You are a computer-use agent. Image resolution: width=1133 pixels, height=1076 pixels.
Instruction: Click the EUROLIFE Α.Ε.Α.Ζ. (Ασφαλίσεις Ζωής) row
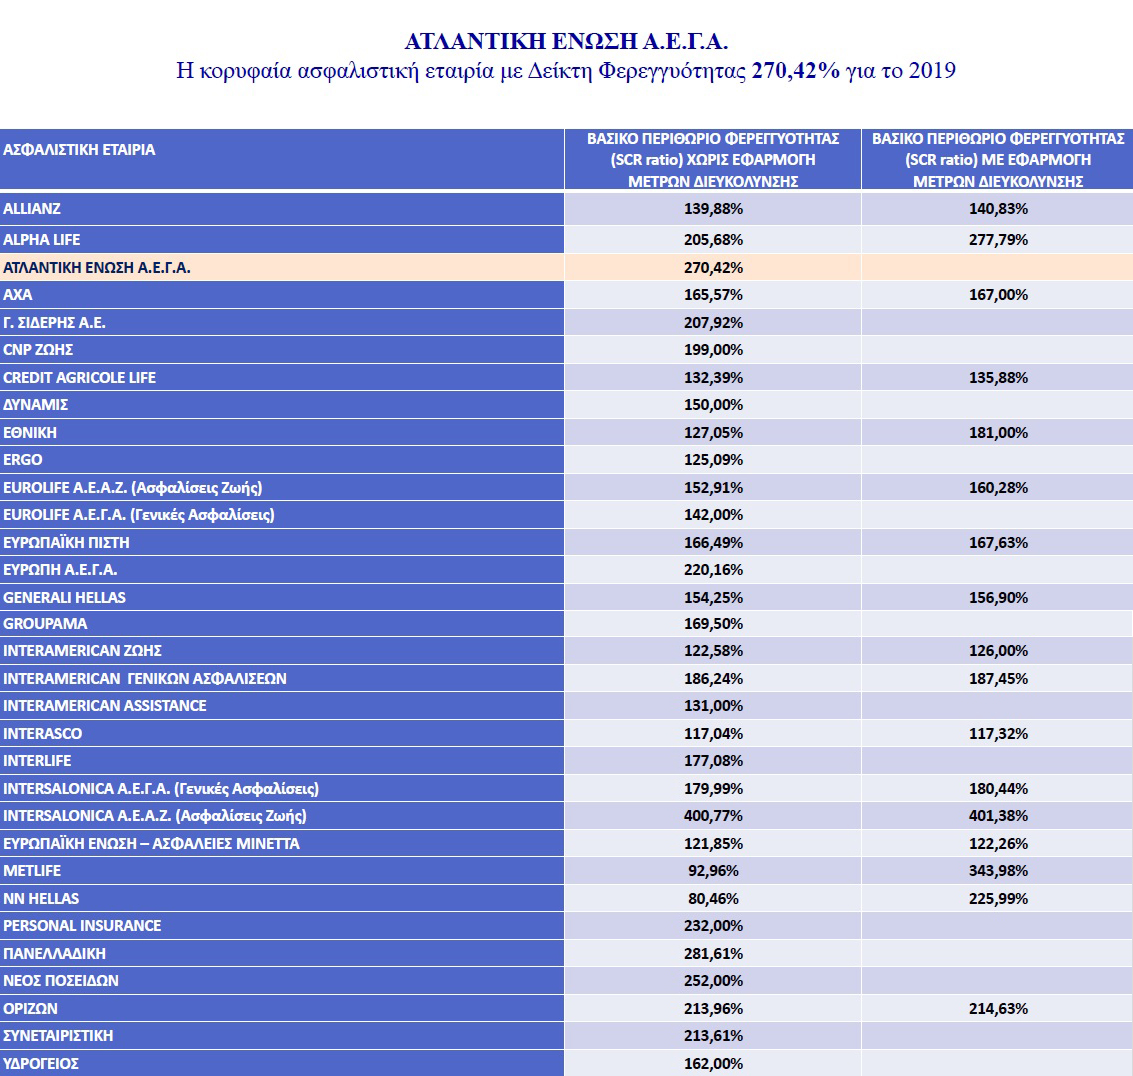point(133,488)
